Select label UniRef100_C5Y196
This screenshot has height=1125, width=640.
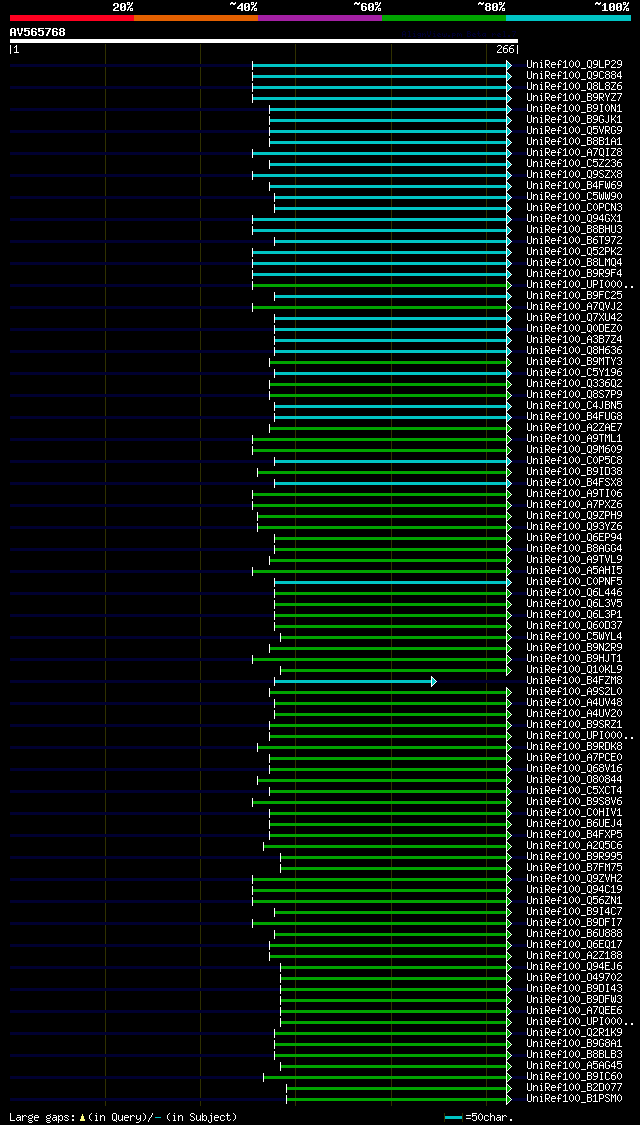574,373
